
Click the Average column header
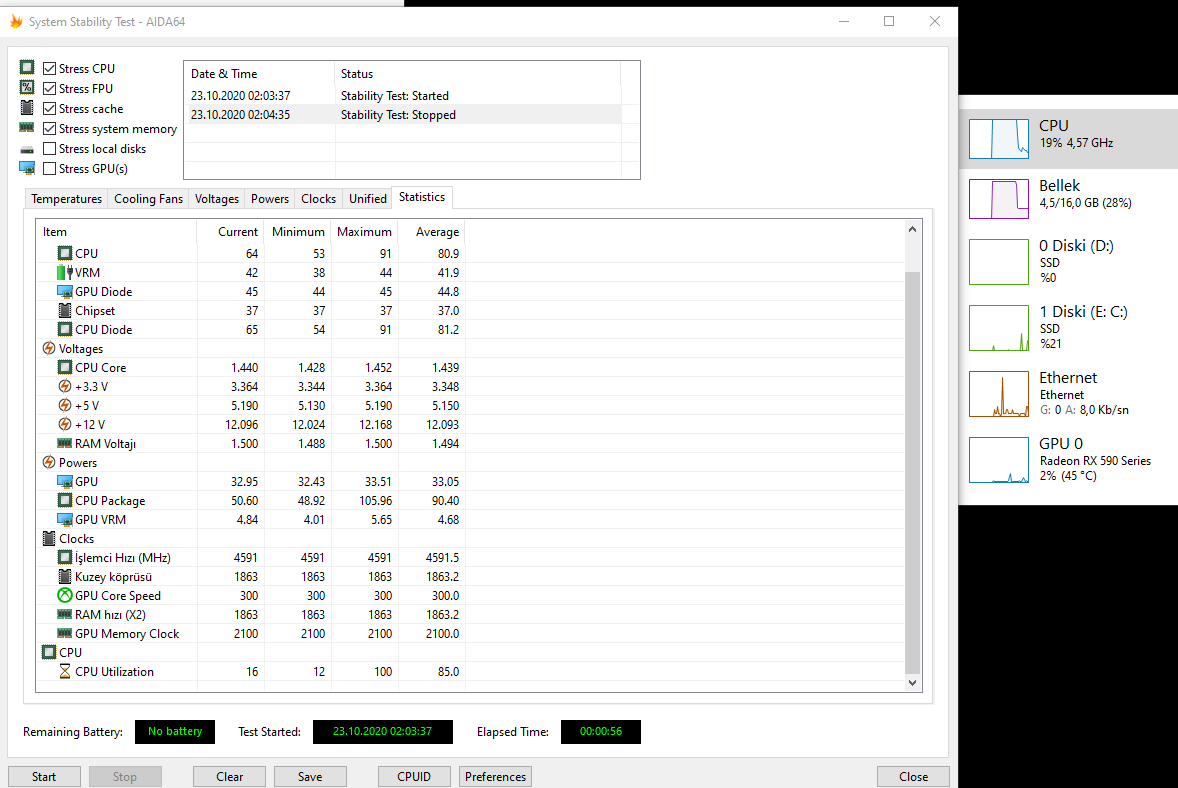point(431,231)
